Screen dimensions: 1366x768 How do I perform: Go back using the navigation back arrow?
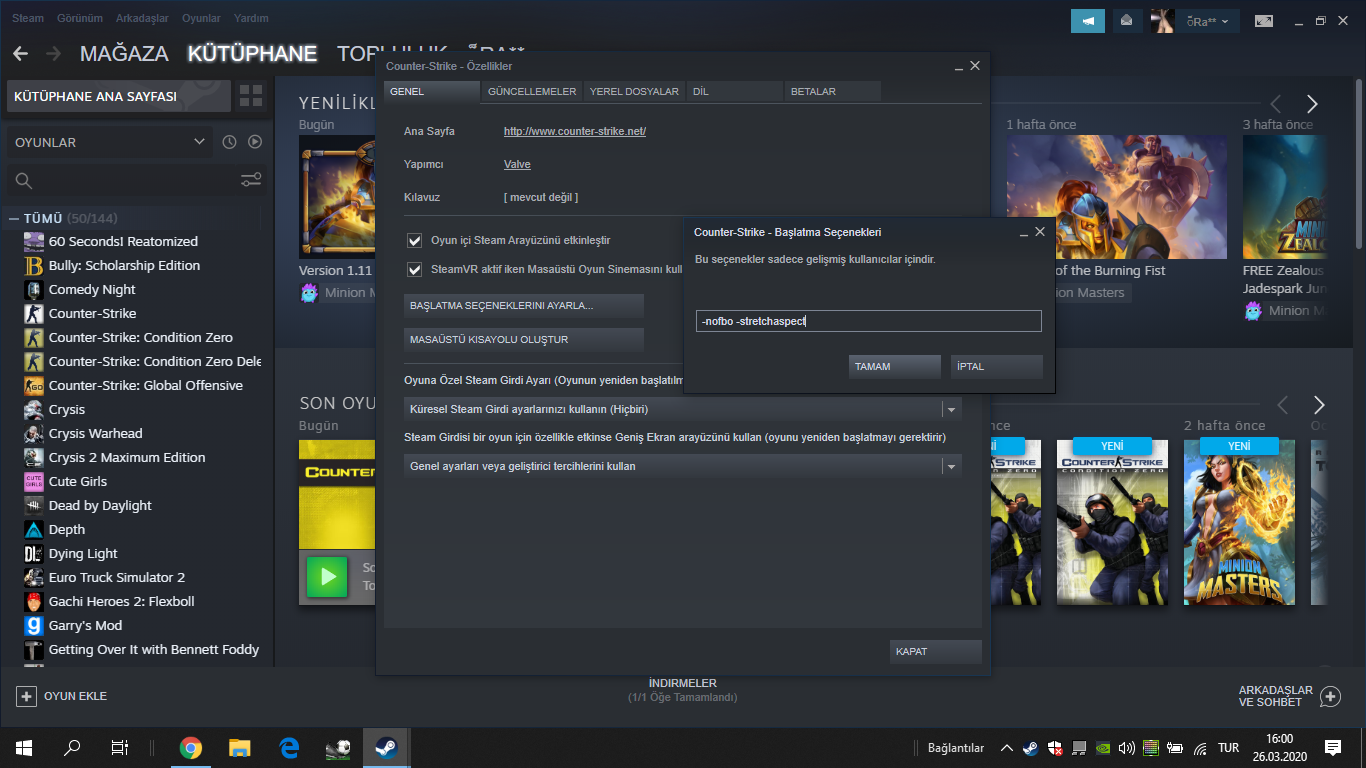[x=20, y=54]
